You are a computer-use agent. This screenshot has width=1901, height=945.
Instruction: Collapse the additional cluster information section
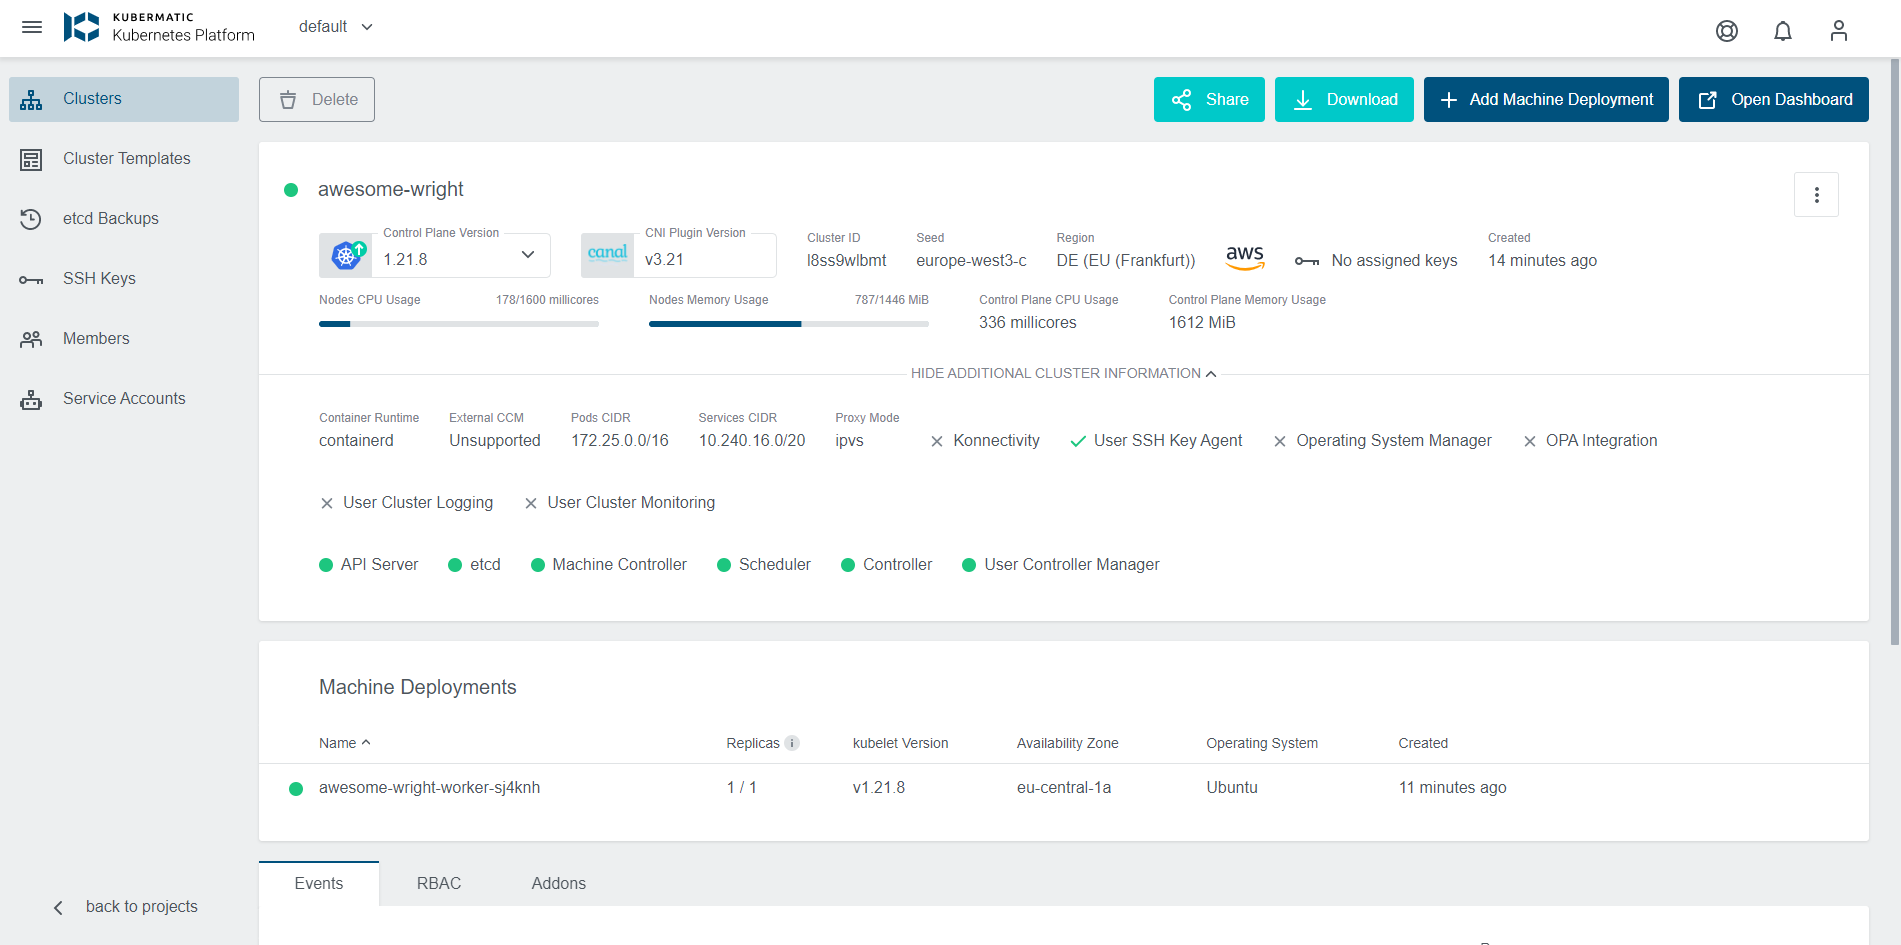click(x=1063, y=373)
